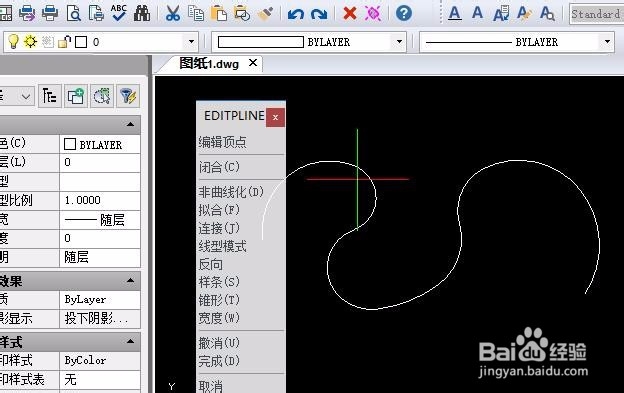Open the layer dropdown showing 0
Image resolution: width=624 pixels, height=393 pixels.
tap(191, 41)
